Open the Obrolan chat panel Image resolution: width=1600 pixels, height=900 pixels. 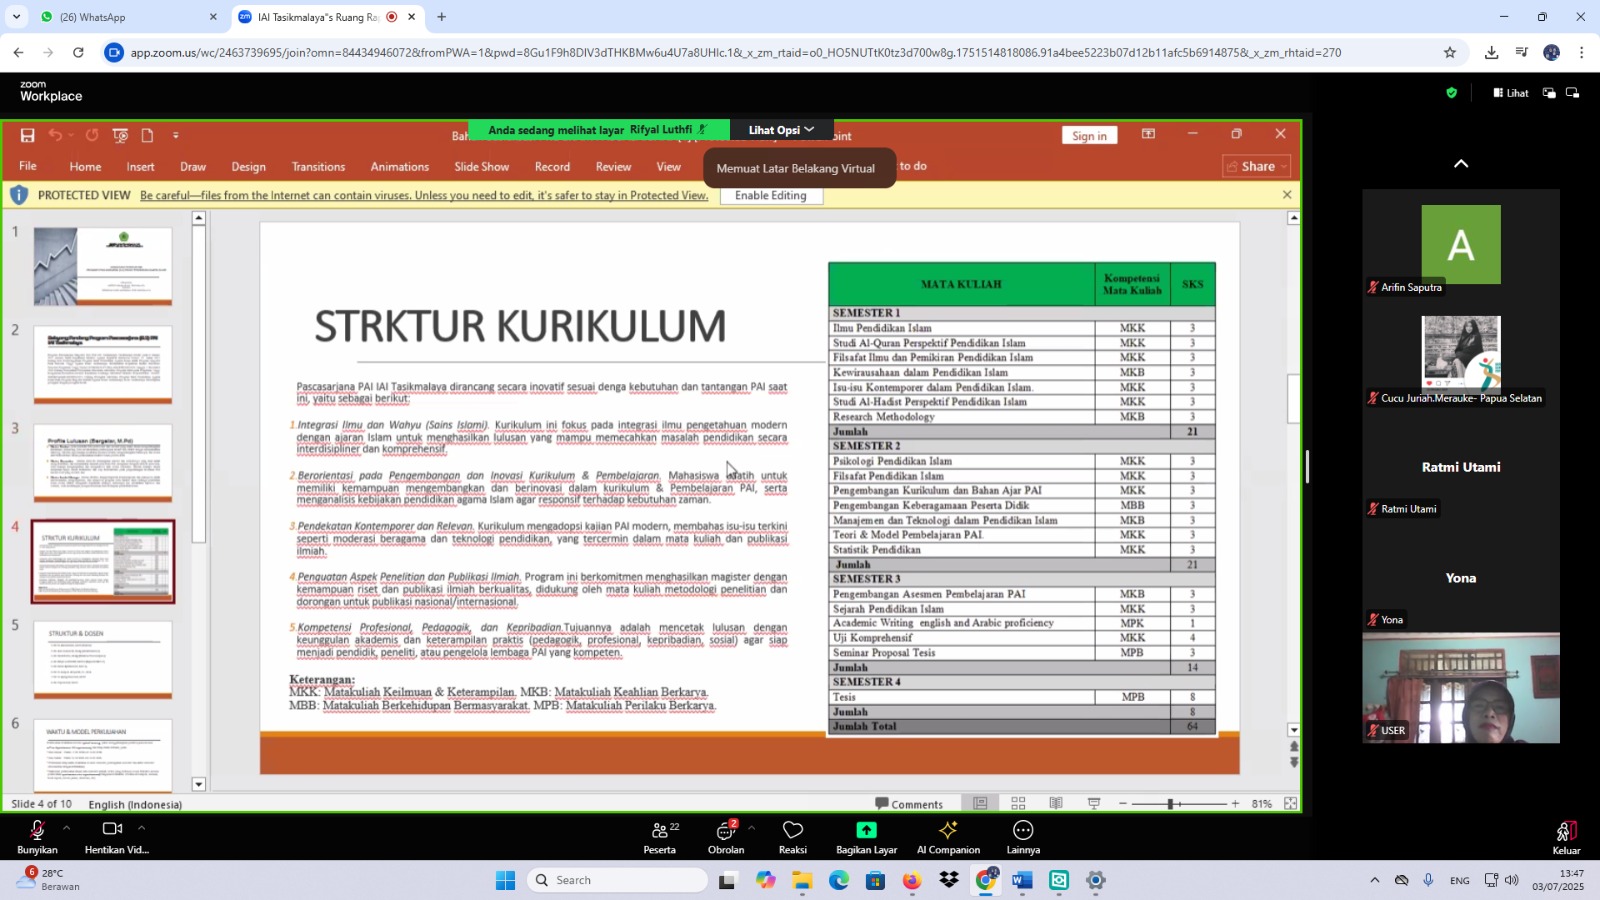[x=725, y=837]
